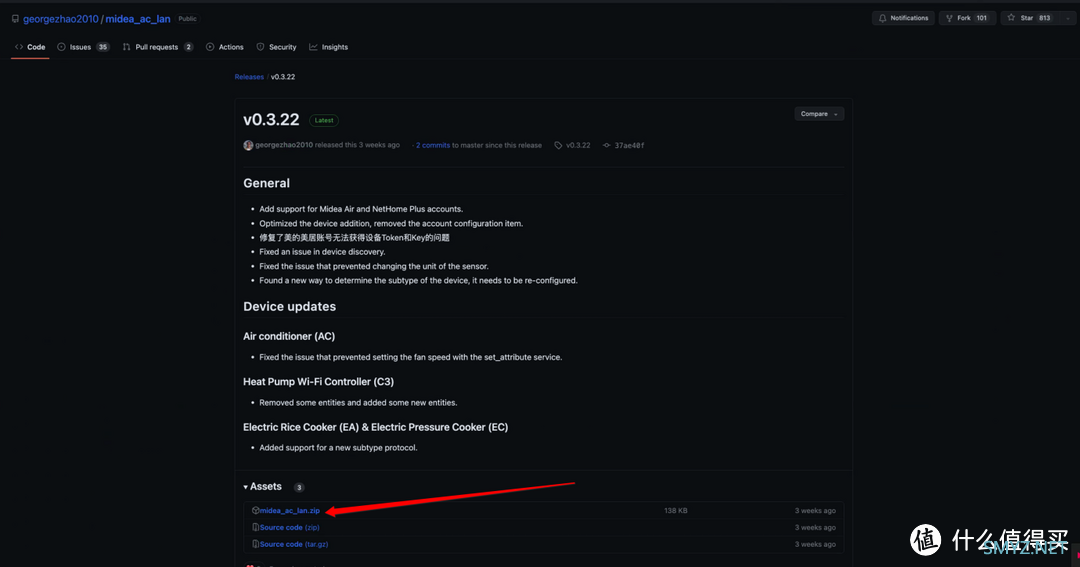Viewport: 1080px width, 567px height.
Task: Click the 138 KB file size text
Action: [x=676, y=511]
